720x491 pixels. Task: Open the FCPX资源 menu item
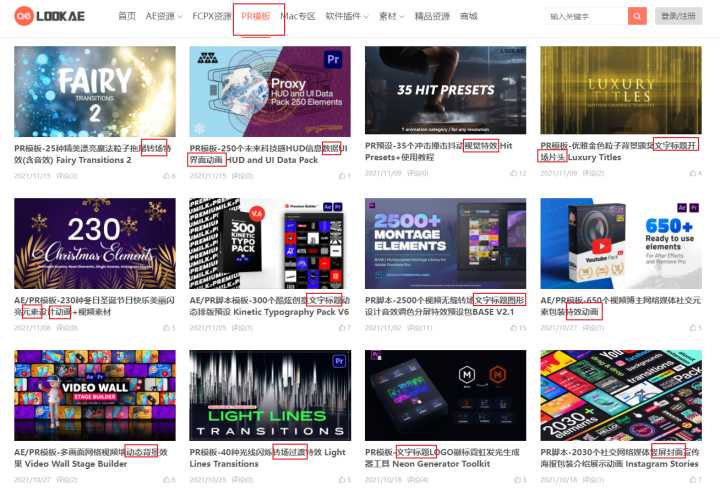210,16
